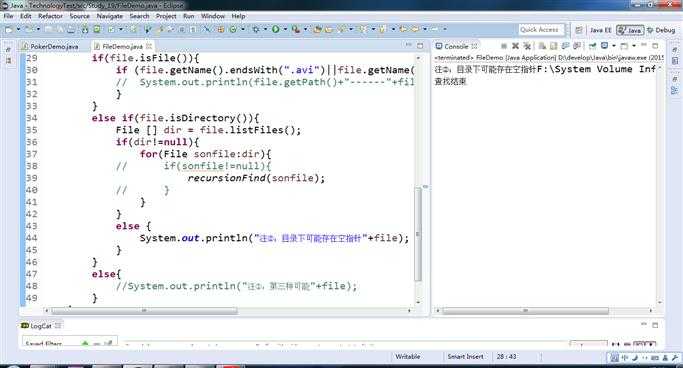
Task: Toggle Pin Console icon
Action: [592, 46]
